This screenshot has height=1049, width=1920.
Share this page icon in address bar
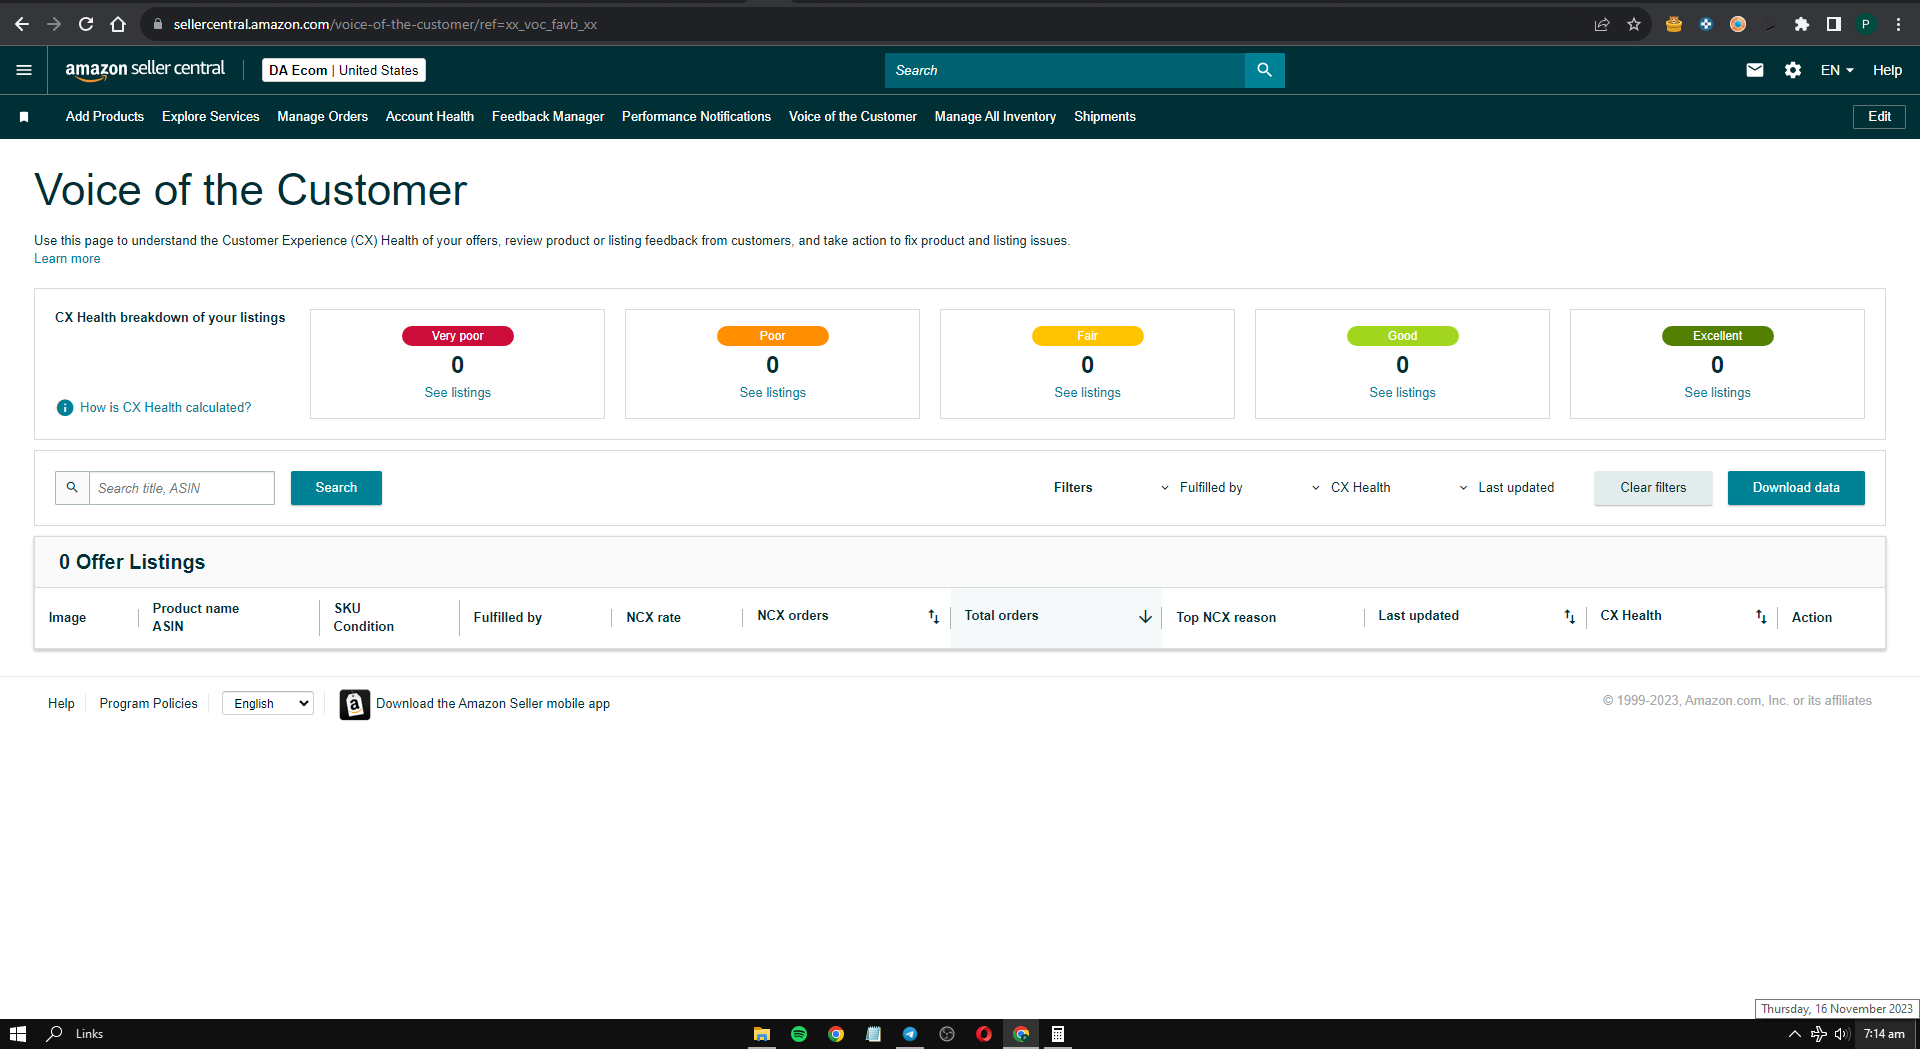pos(1602,24)
